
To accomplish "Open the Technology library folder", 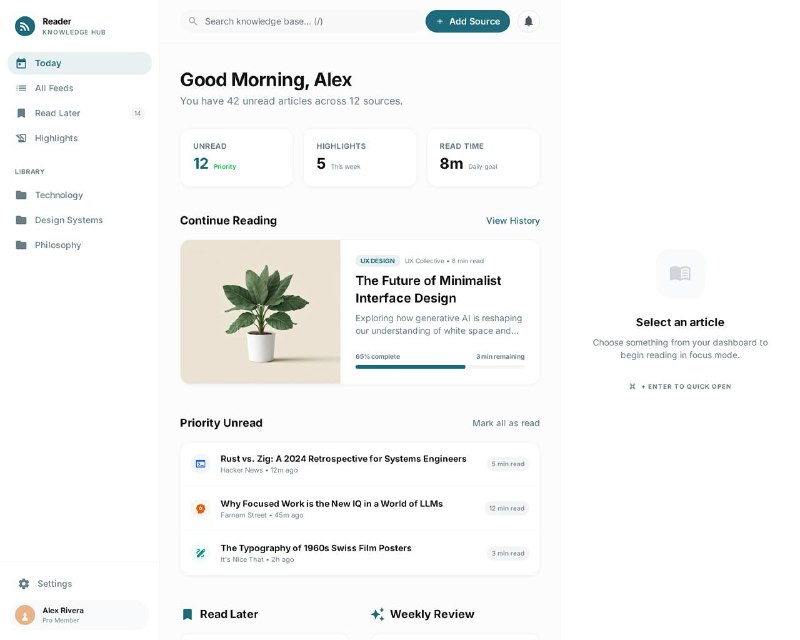I will pyautogui.click(x=80, y=195).
